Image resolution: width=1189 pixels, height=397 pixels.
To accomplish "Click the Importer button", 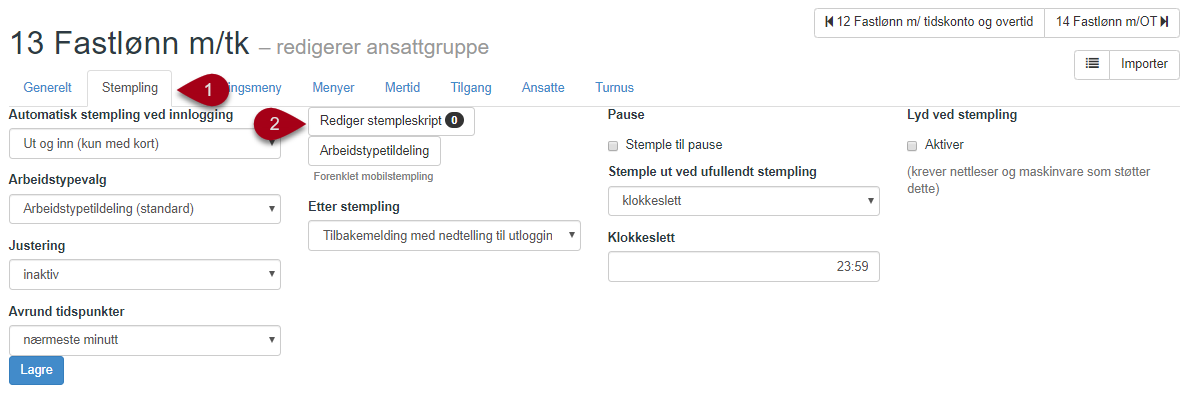I will (x=1144, y=64).
